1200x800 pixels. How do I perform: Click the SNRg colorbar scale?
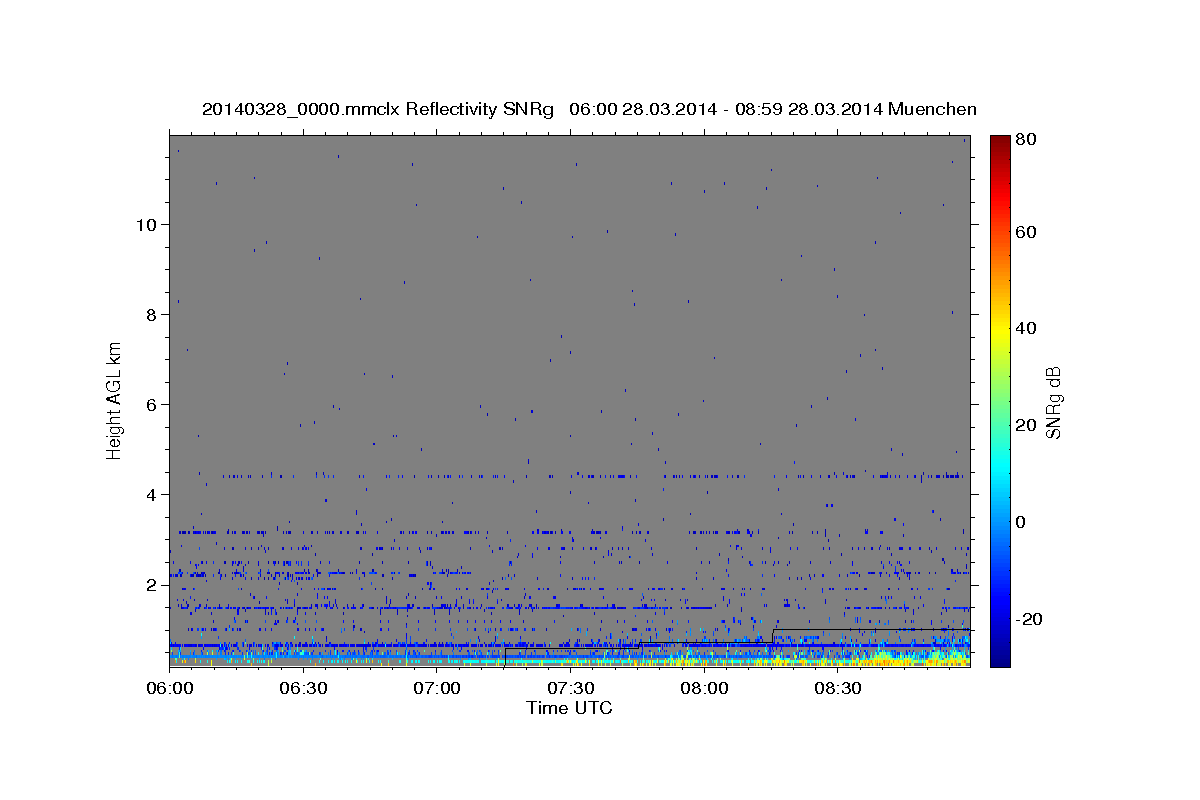click(999, 401)
